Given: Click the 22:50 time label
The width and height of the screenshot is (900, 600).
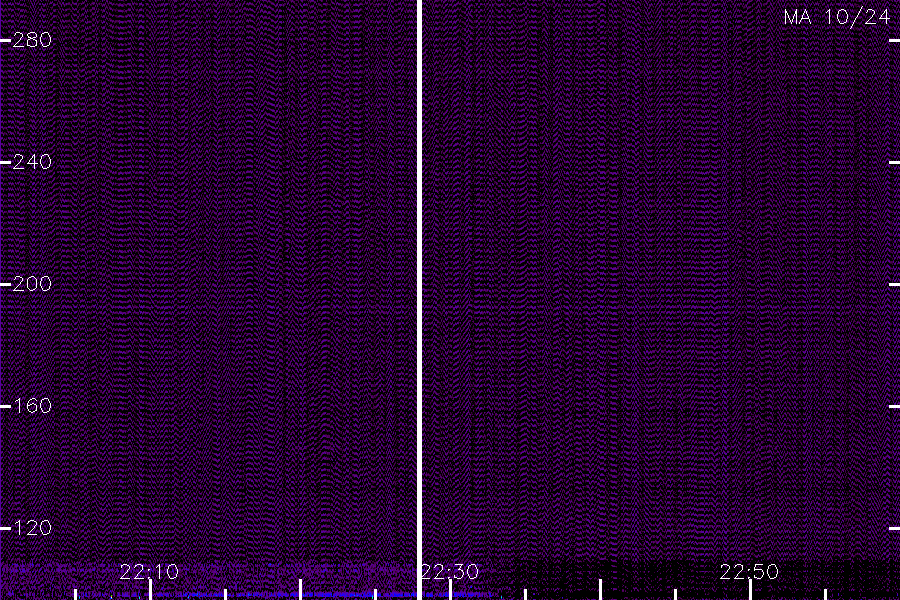Looking at the screenshot, I should coord(749,572).
